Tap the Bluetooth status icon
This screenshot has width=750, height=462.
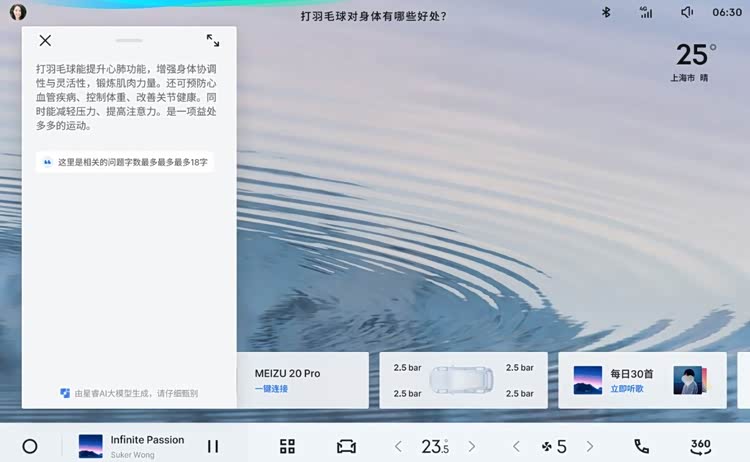(605, 13)
